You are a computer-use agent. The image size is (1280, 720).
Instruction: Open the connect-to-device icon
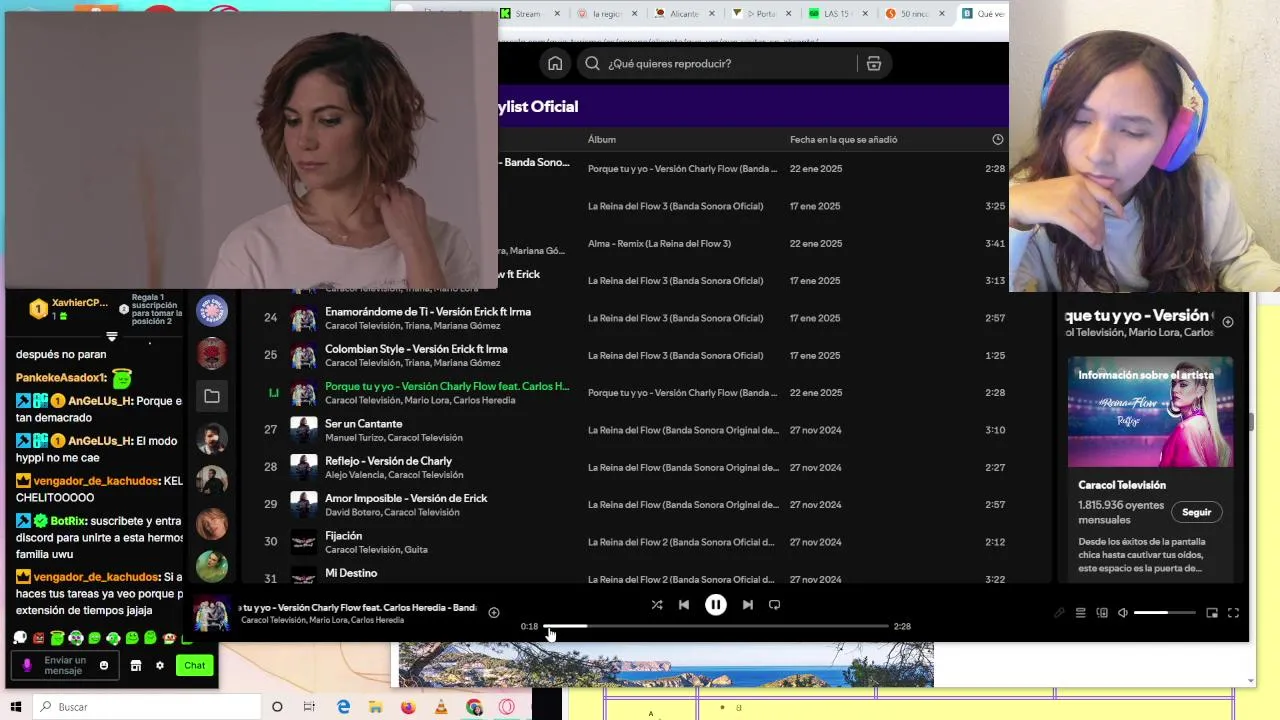pos(1102,613)
